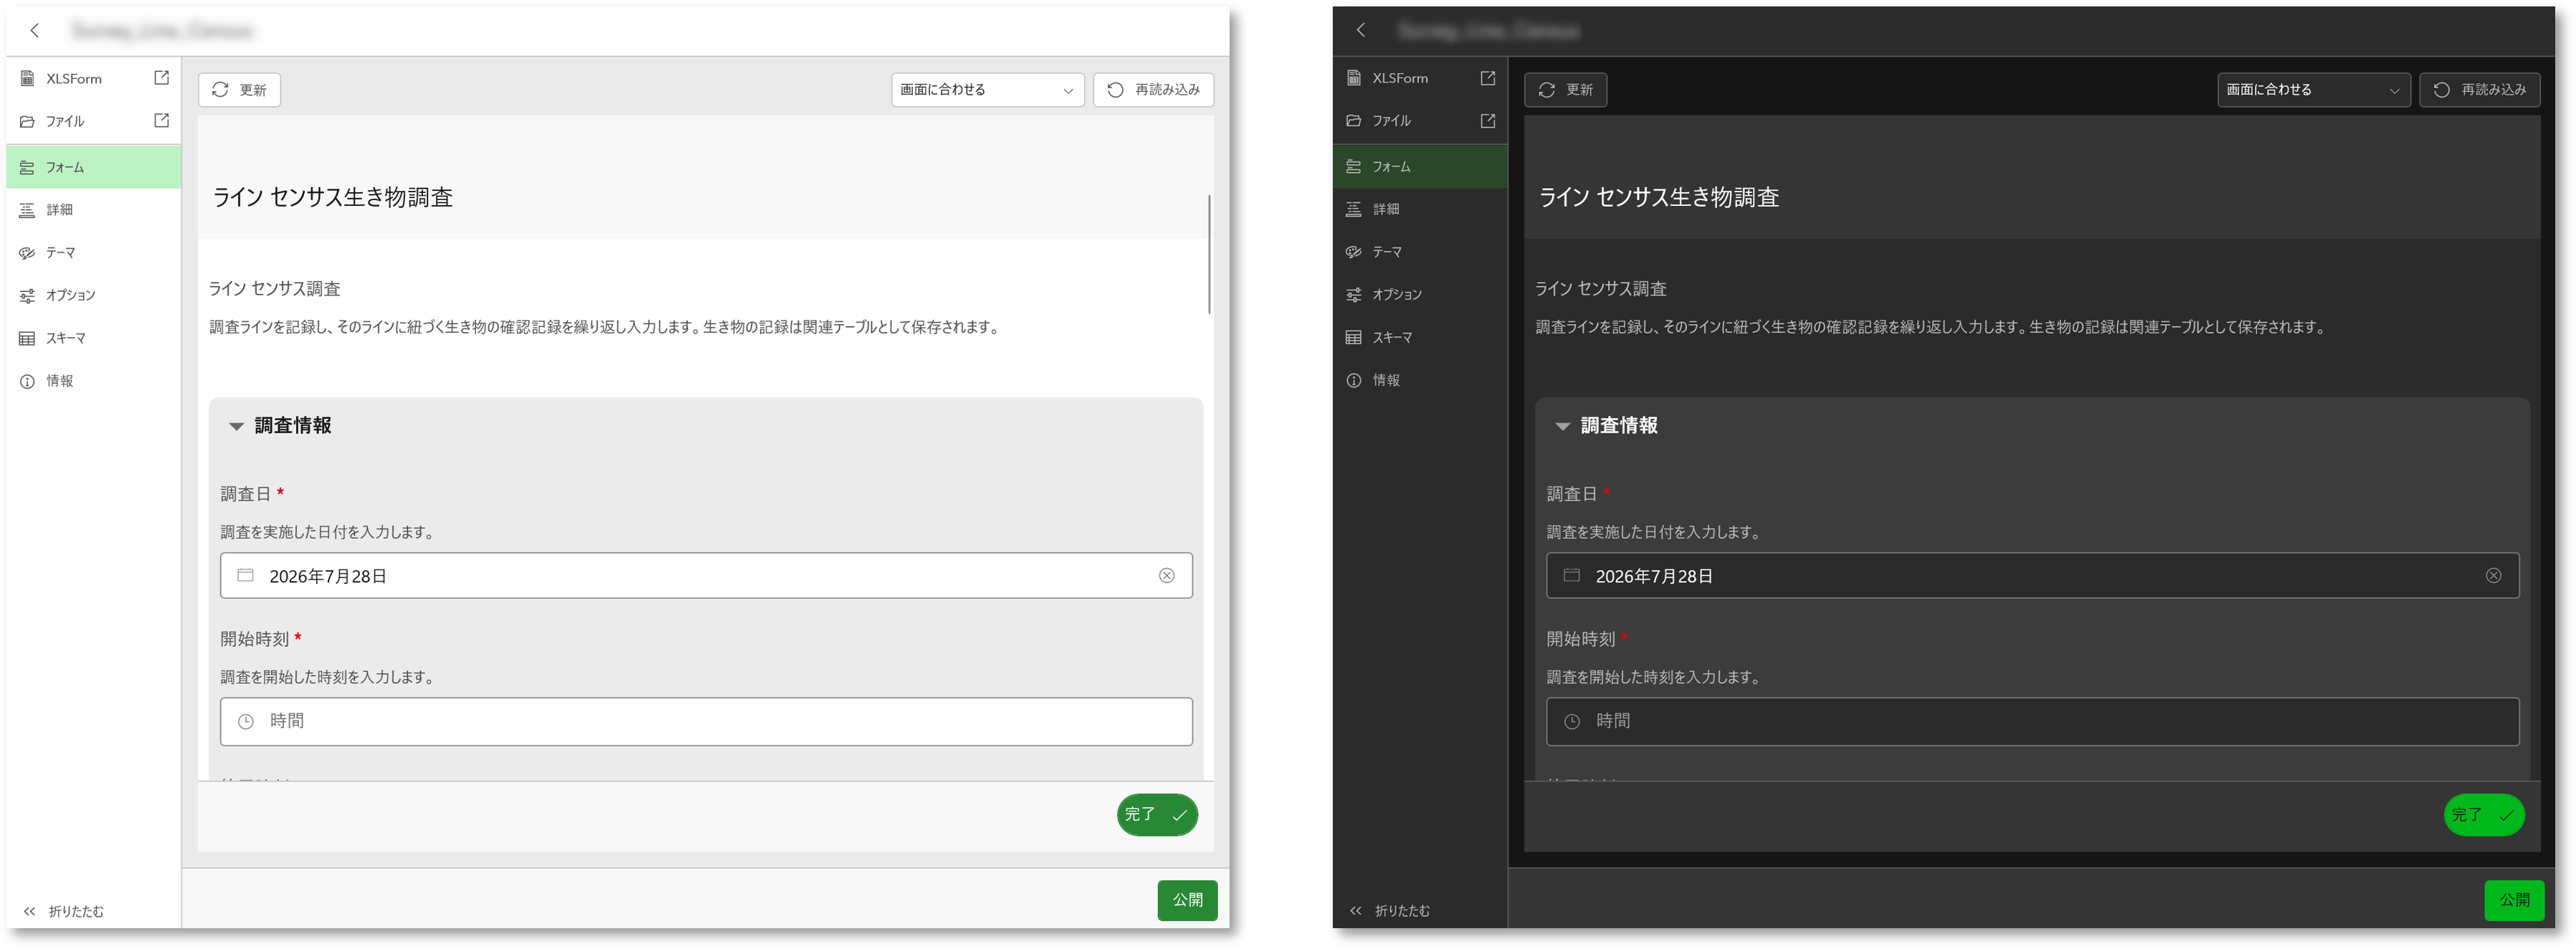The width and height of the screenshot is (2576, 949).
Task: Collapse sidebar with 折りたたむ in dark window
Action: pos(1390,911)
